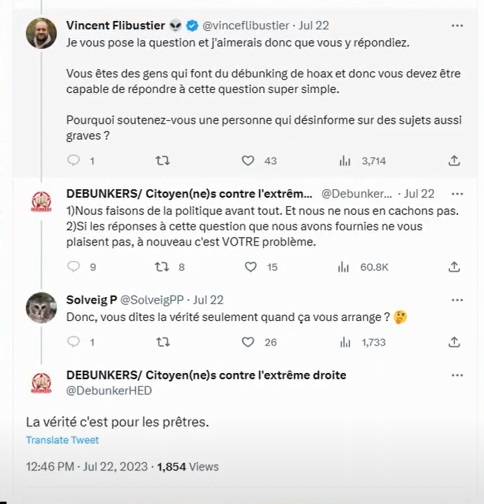
Task: Share Solveig P's tweet
Action: point(454,342)
